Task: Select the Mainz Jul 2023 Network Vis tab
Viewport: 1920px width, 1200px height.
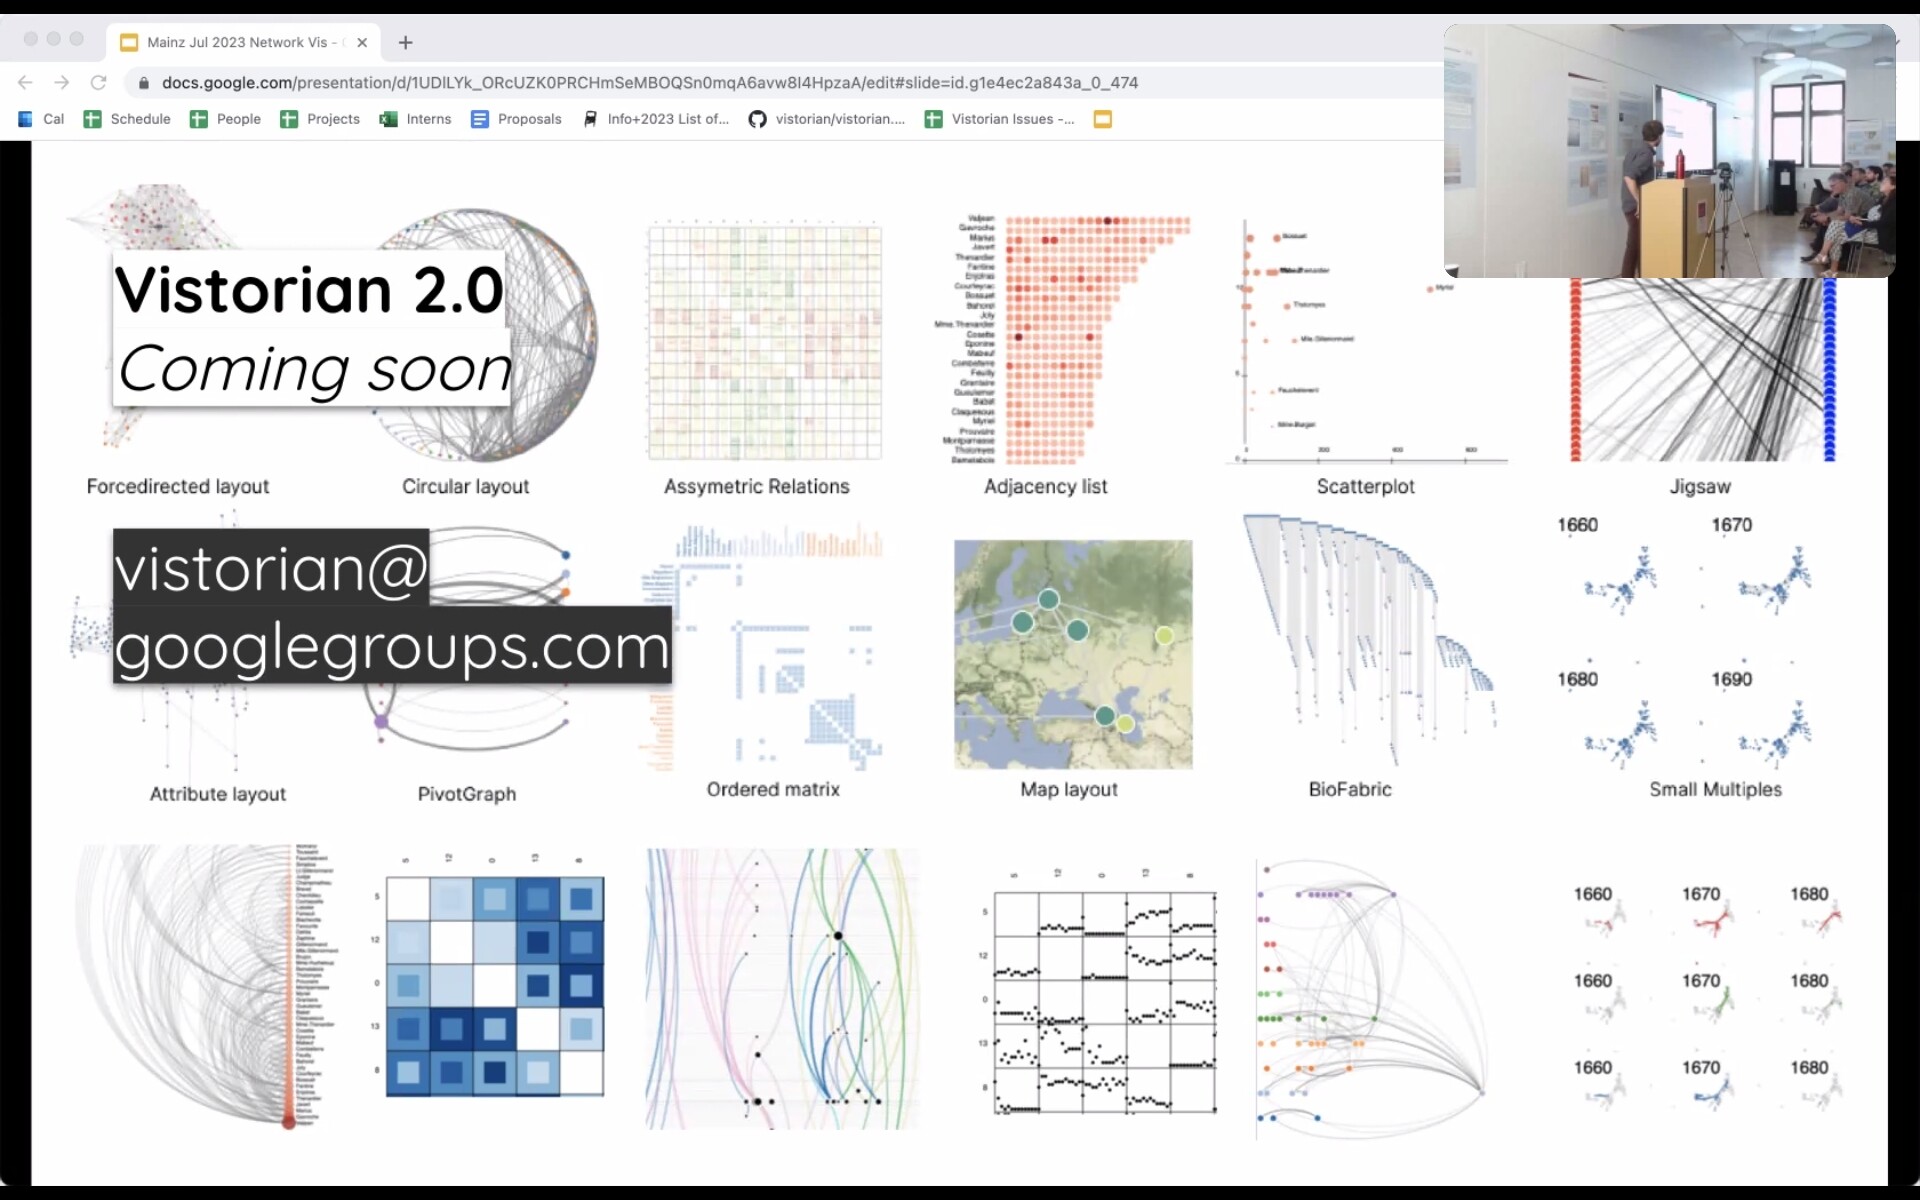Action: click(243, 42)
